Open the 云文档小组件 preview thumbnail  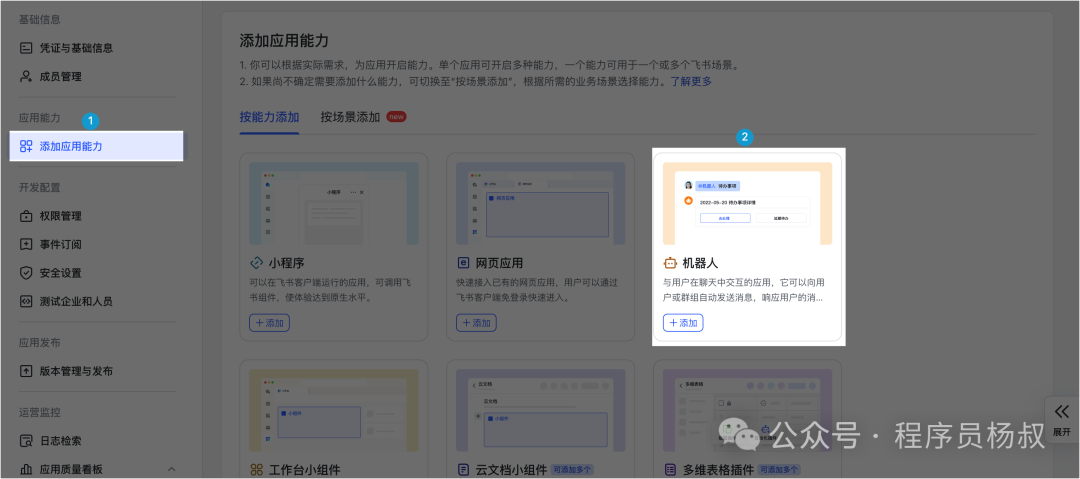[541, 410]
